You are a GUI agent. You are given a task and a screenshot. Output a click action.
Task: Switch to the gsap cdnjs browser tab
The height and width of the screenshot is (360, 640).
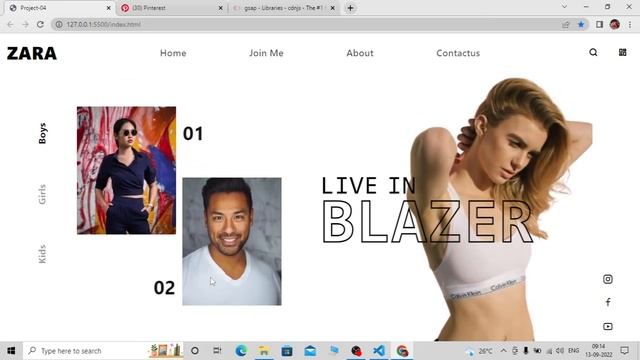[x=283, y=8]
